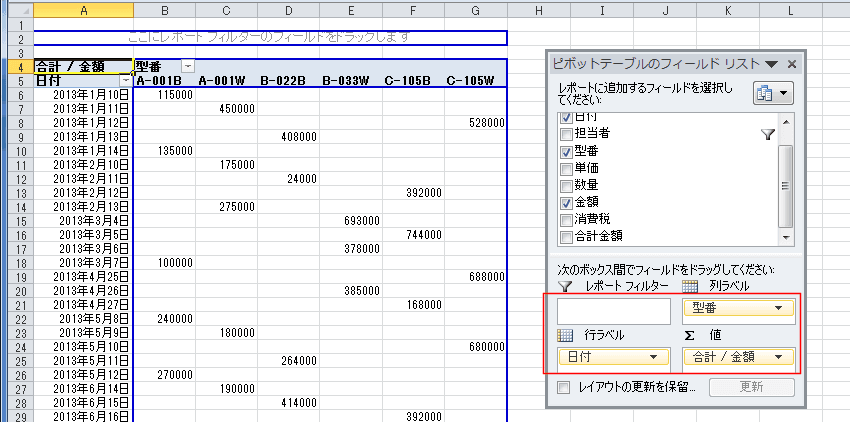
Task: Click the field list scrollbar thumb
Action: coord(785,186)
